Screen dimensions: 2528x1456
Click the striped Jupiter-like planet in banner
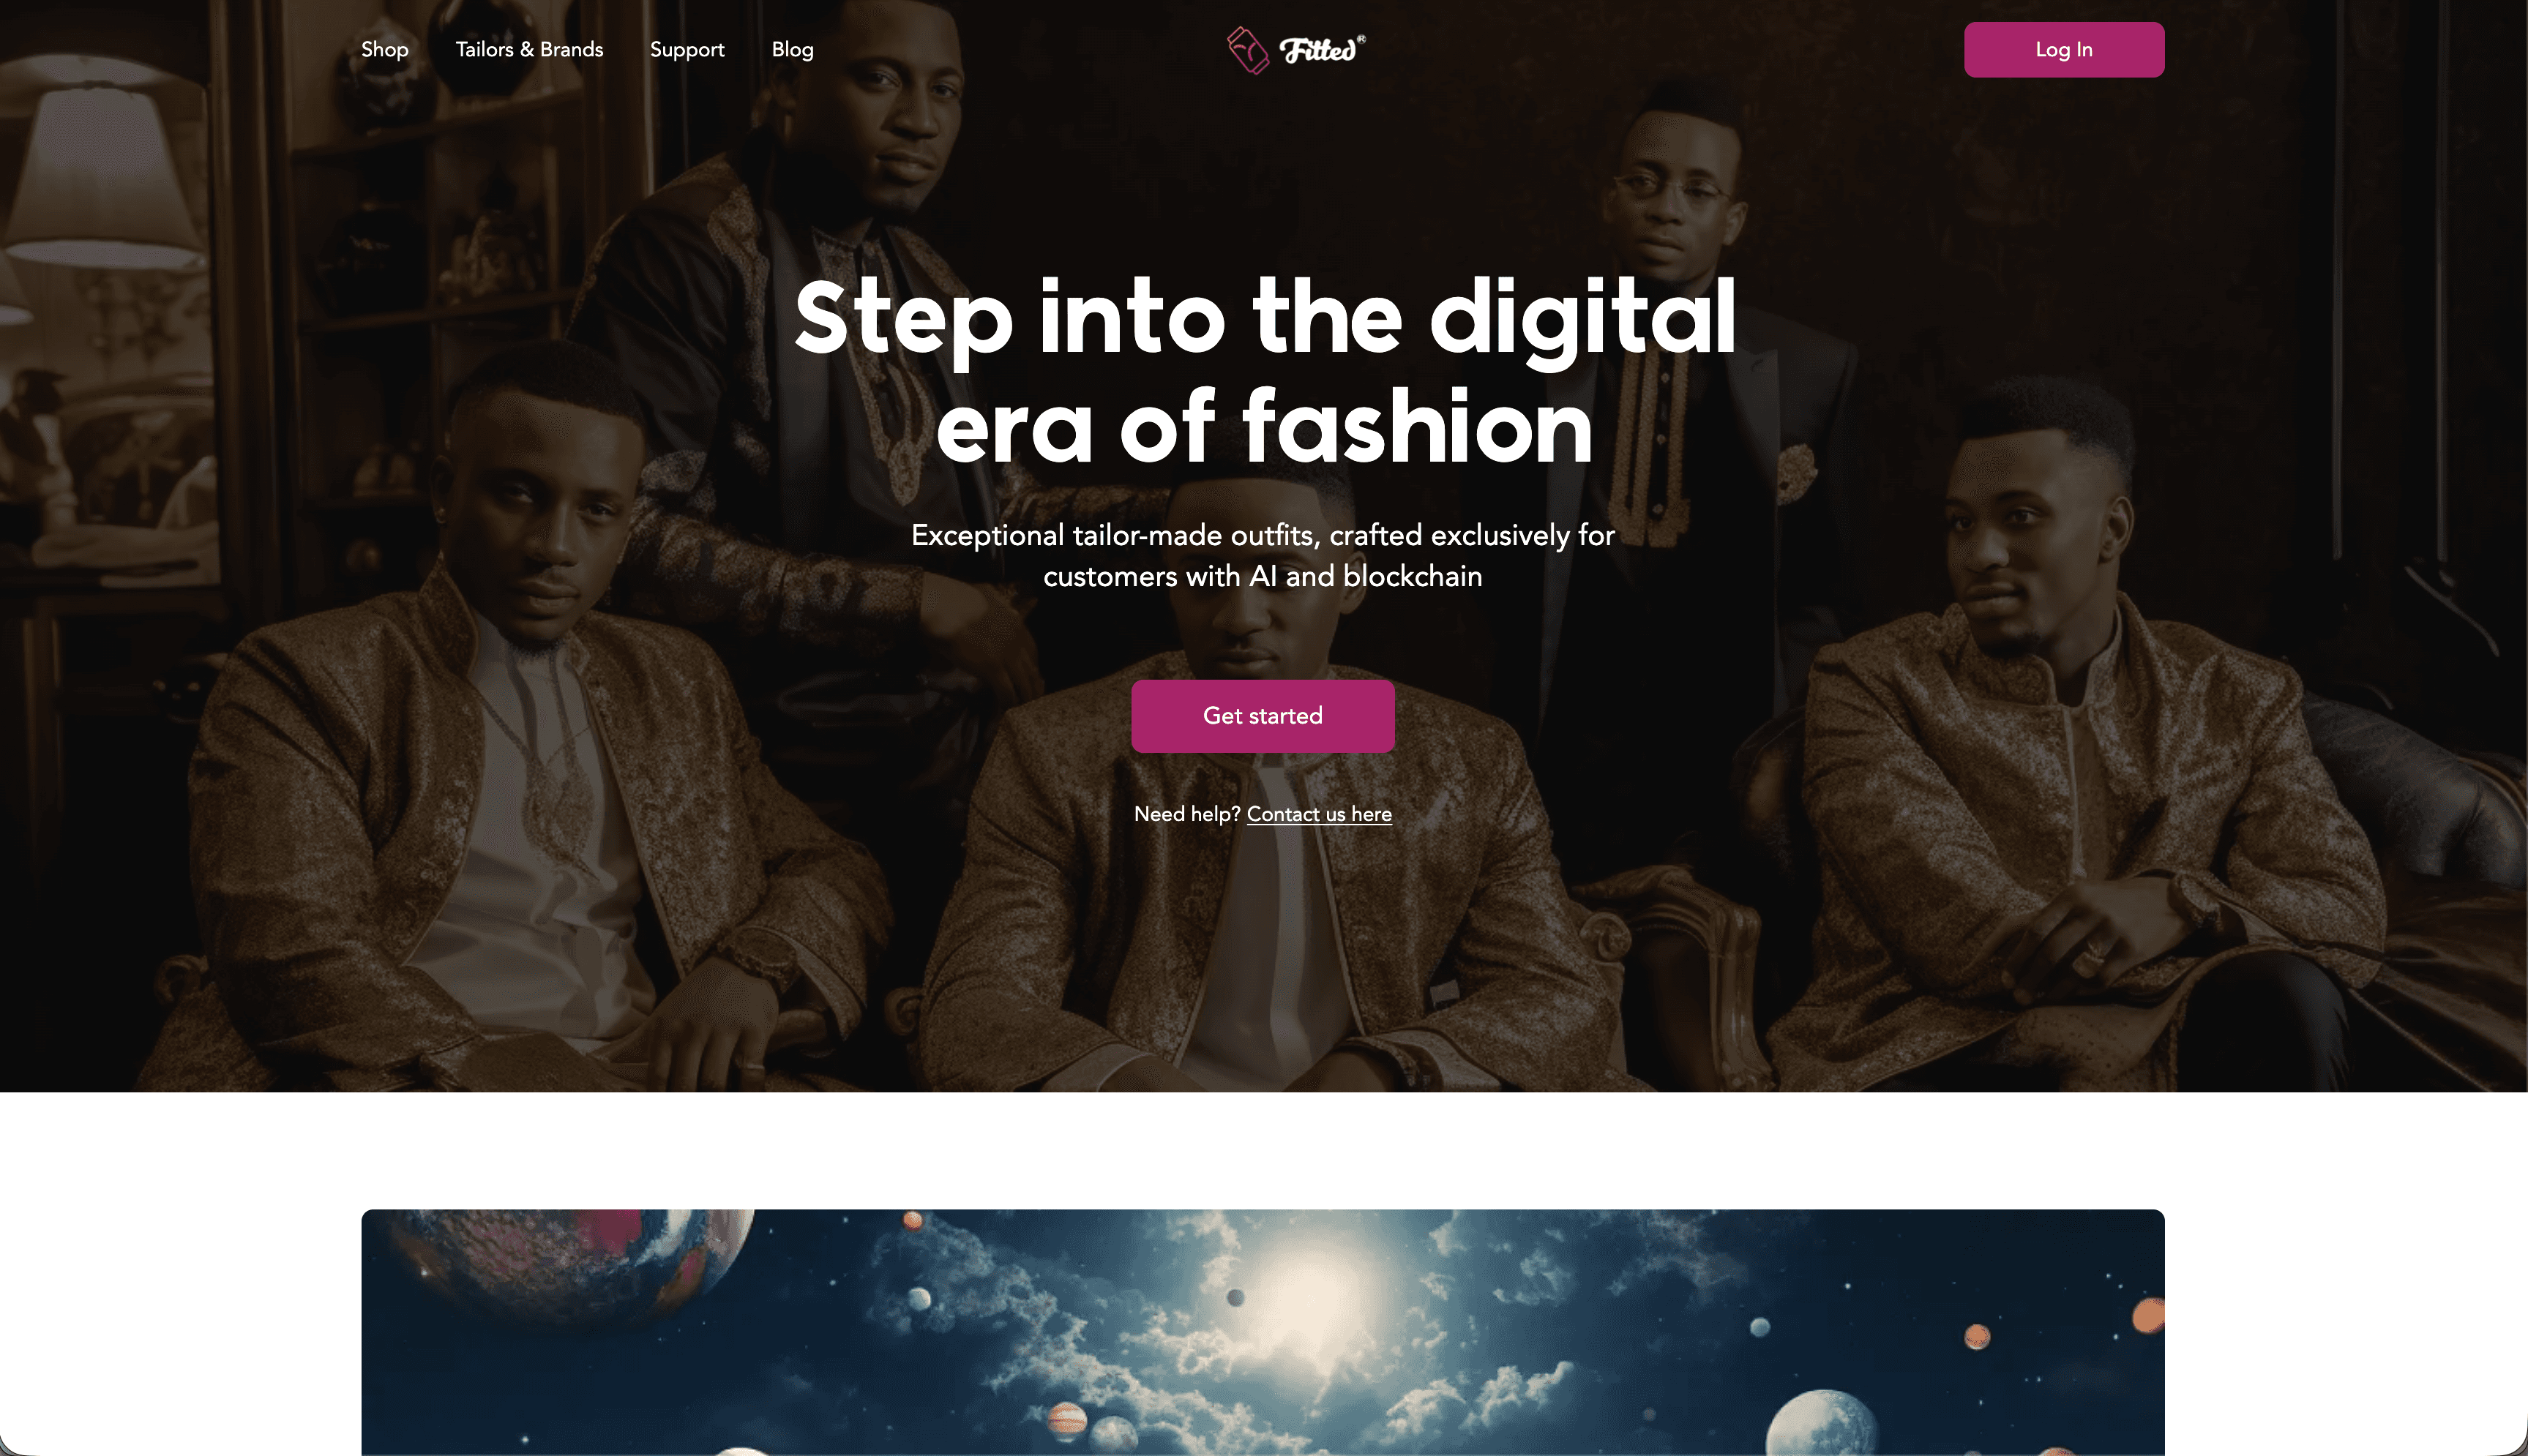1067,1418
